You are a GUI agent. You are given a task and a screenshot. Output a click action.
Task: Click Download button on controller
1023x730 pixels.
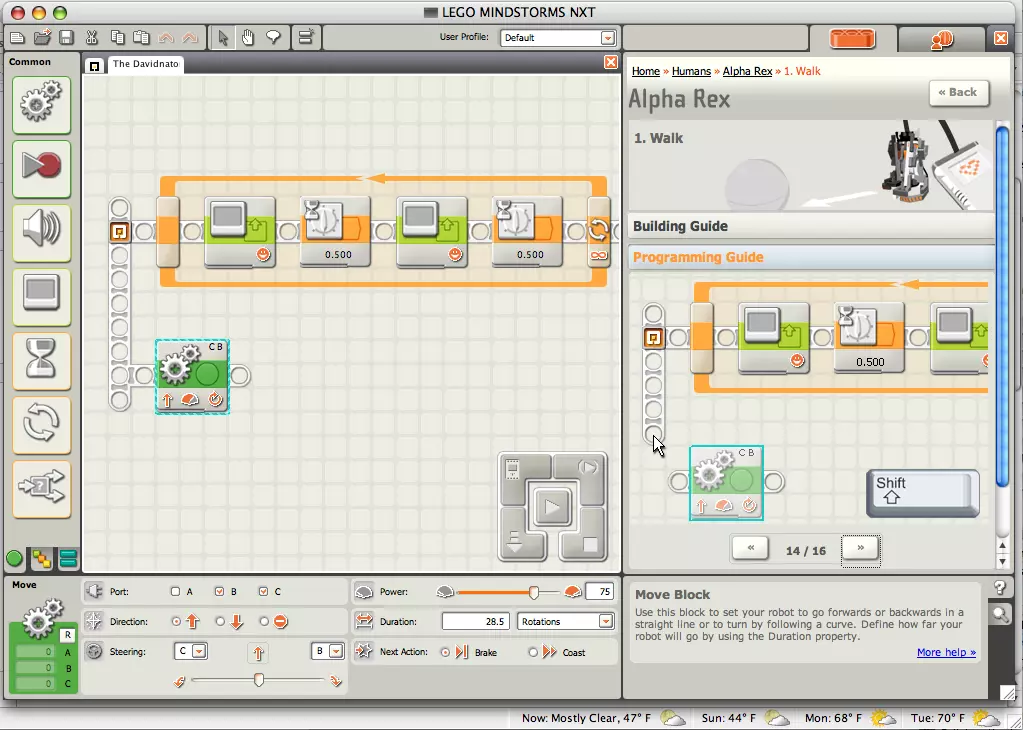[x=516, y=541]
